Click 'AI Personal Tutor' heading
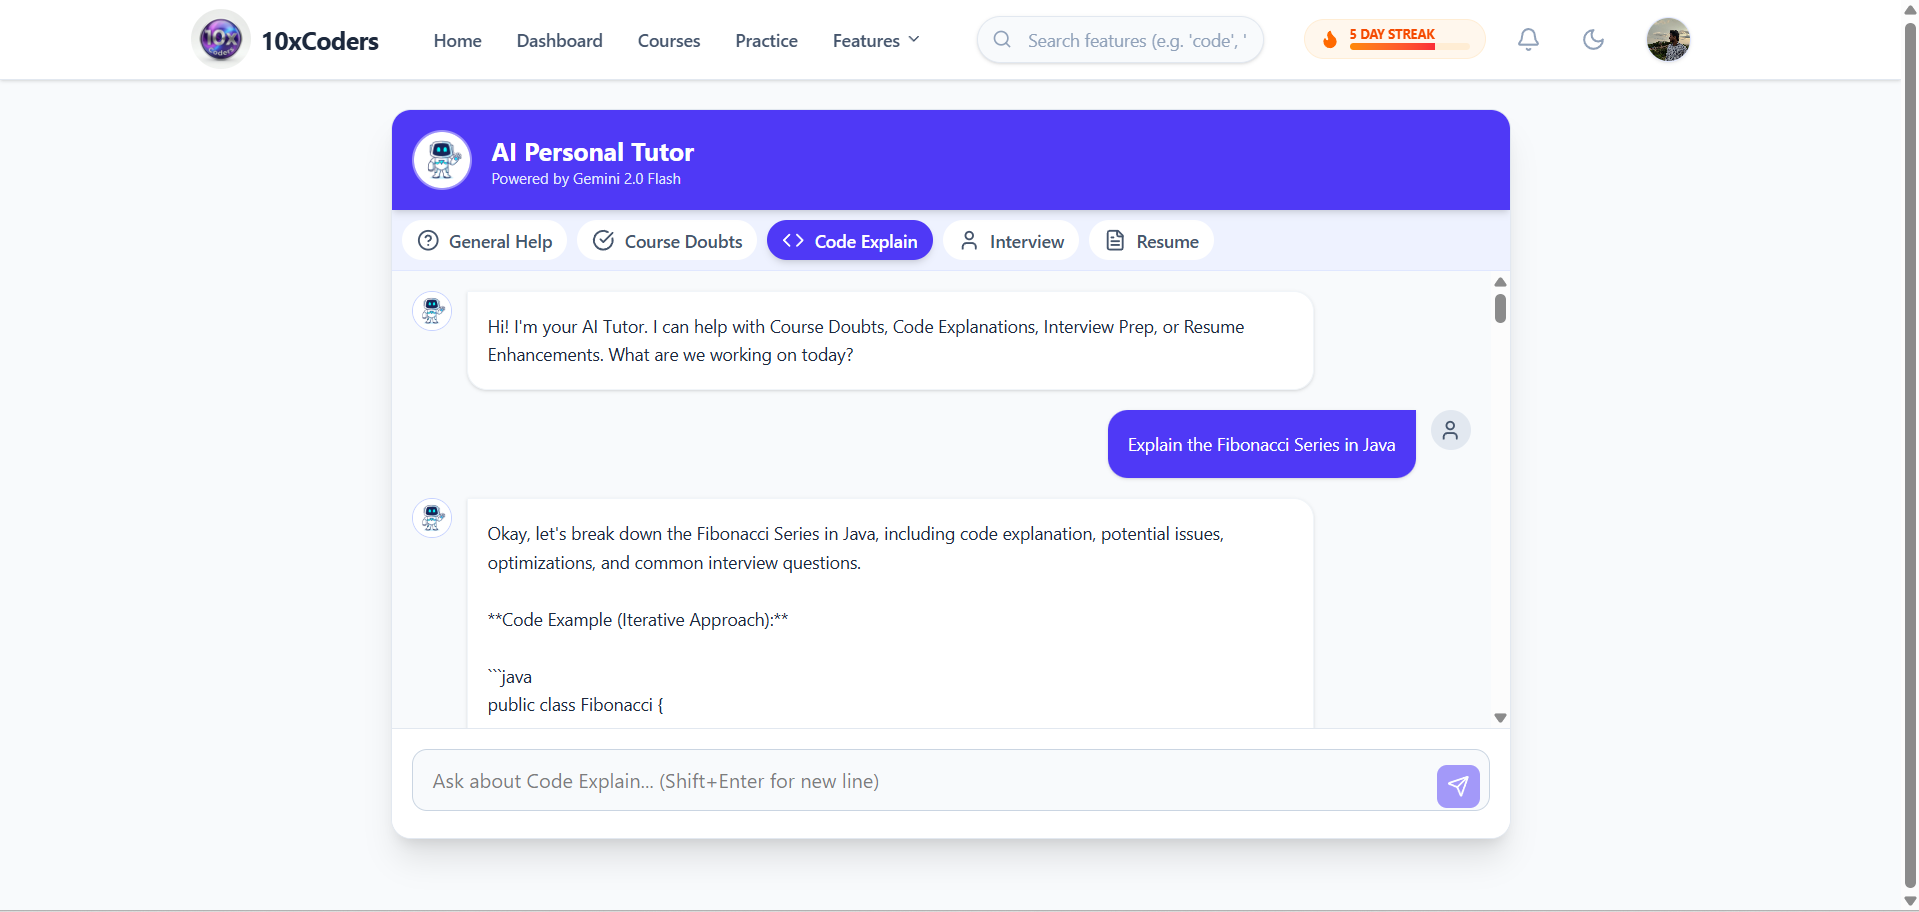The height and width of the screenshot is (912, 1919). click(592, 152)
